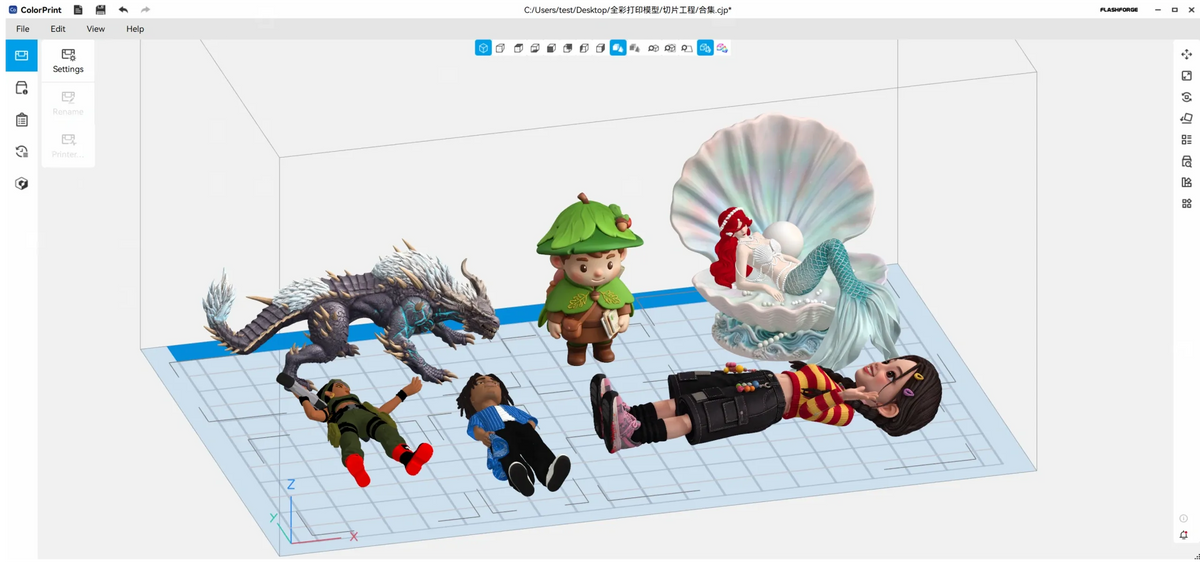1200x563 pixels.
Task: Open the second left sidebar icon with badge
Action: pos(21,88)
